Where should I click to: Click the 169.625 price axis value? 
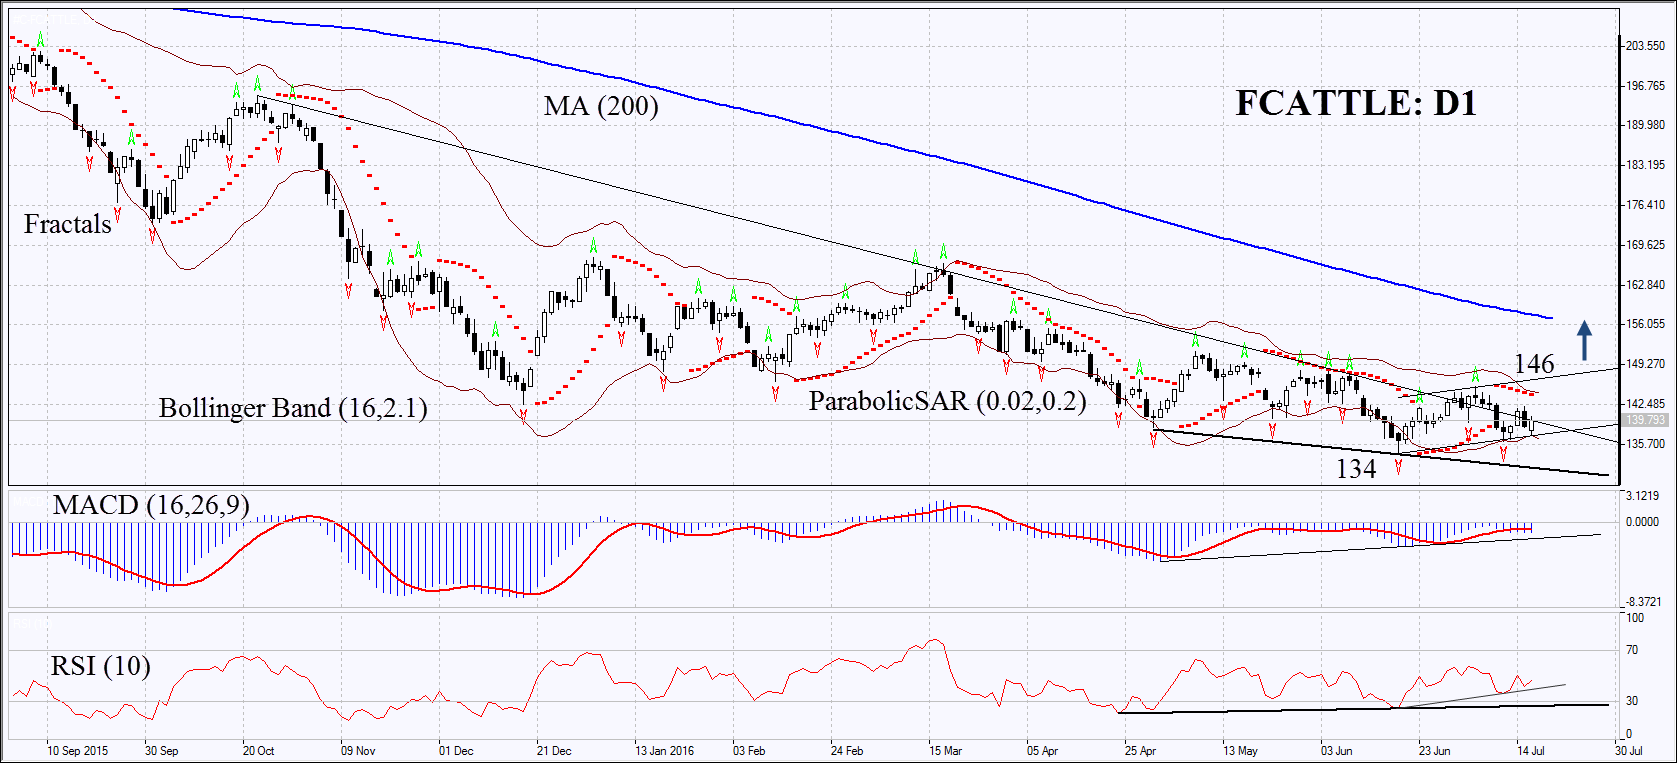point(1646,245)
